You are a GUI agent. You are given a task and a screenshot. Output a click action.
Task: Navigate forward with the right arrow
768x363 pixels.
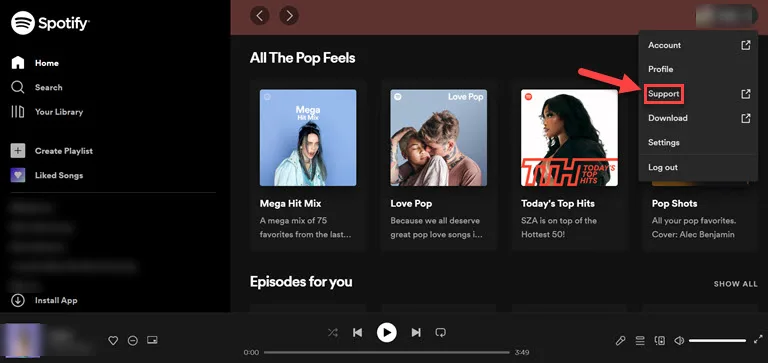tap(289, 16)
